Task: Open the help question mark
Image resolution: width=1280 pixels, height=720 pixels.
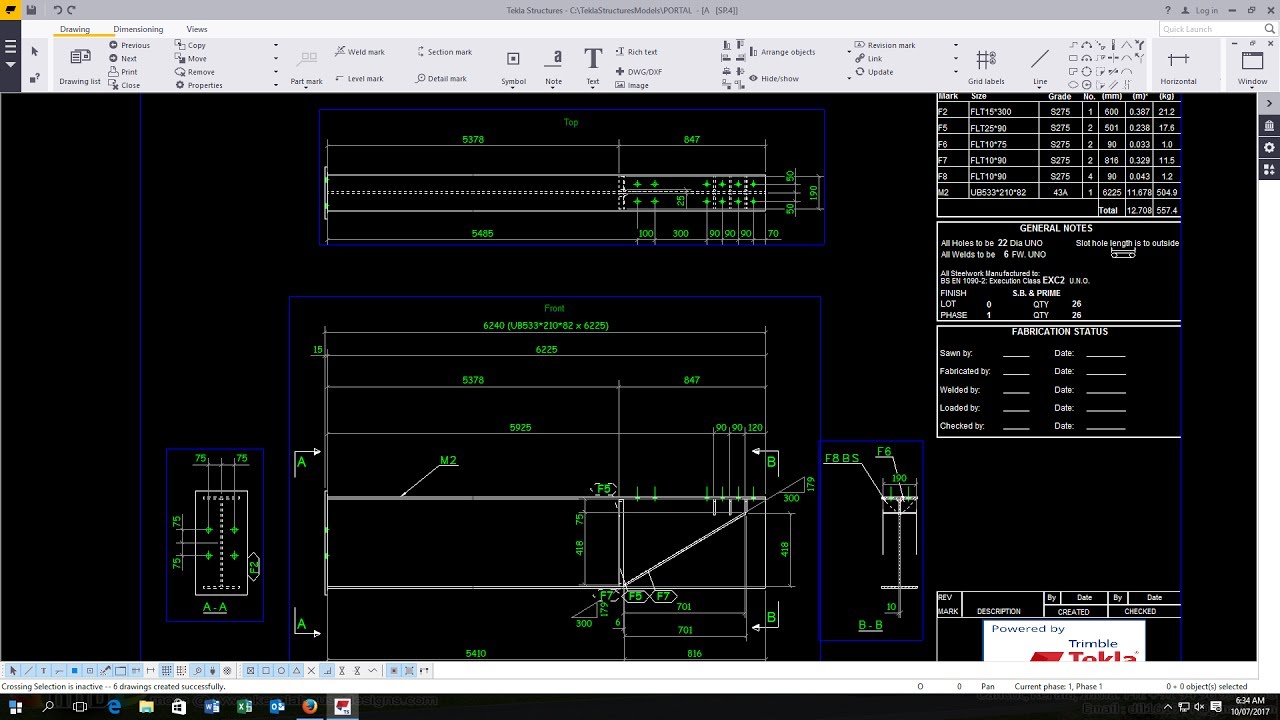Action: coord(1167,10)
